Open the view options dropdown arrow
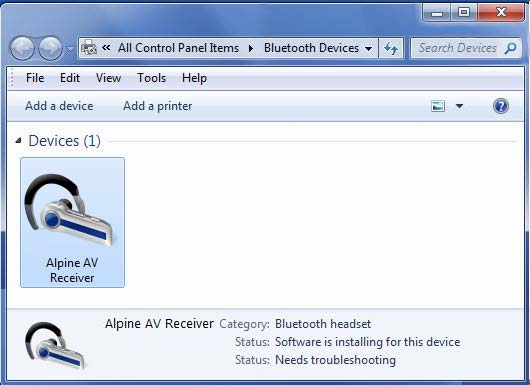This screenshot has width=530, height=385. tap(459, 106)
